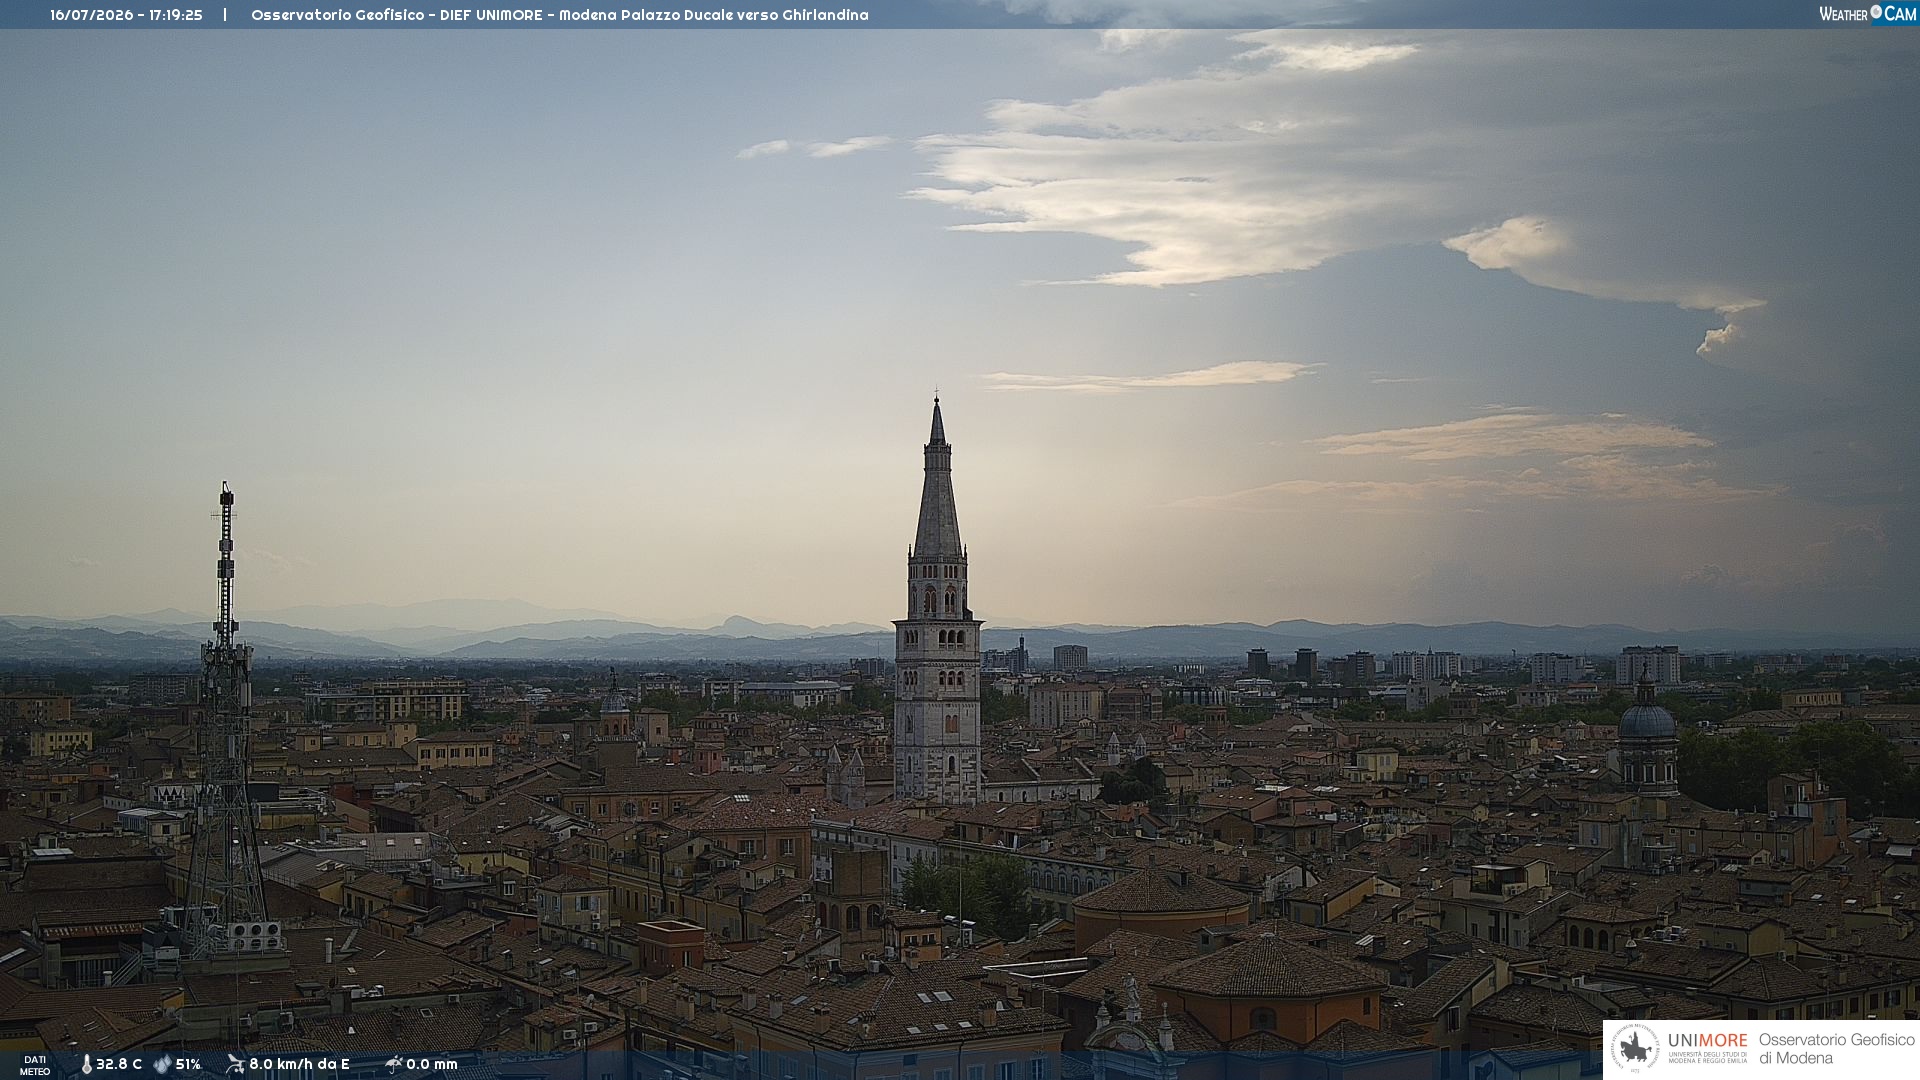Click the rainfall umbrella icon
Viewport: 1920px width, 1080px height.
394,1064
